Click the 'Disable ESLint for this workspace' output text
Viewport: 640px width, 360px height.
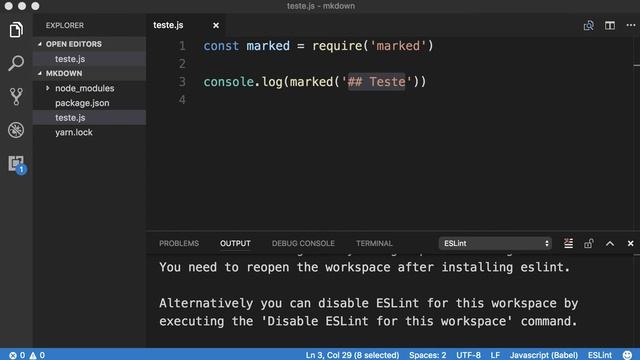387,321
